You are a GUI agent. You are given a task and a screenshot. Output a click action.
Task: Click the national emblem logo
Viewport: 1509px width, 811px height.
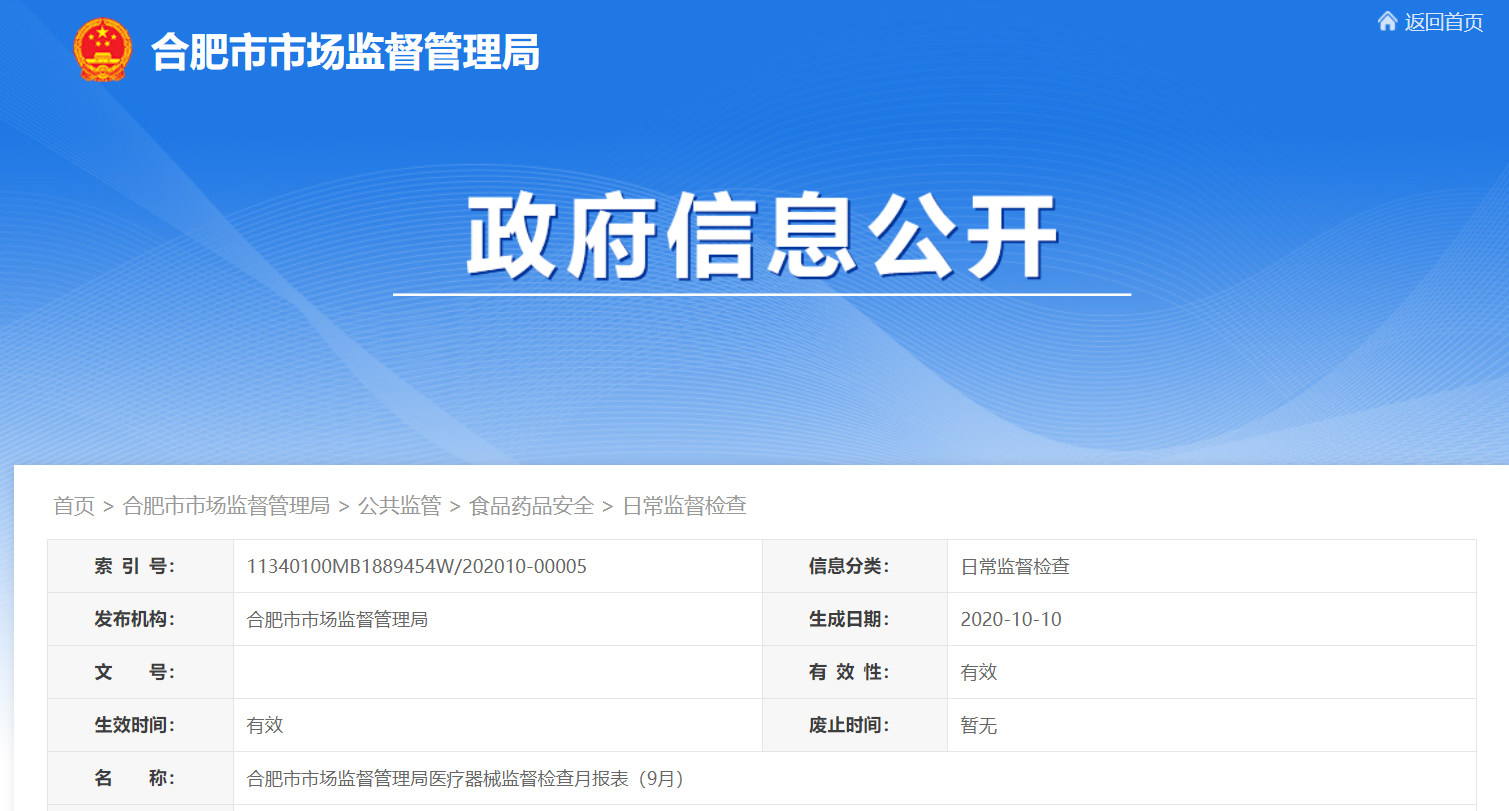click(x=103, y=50)
